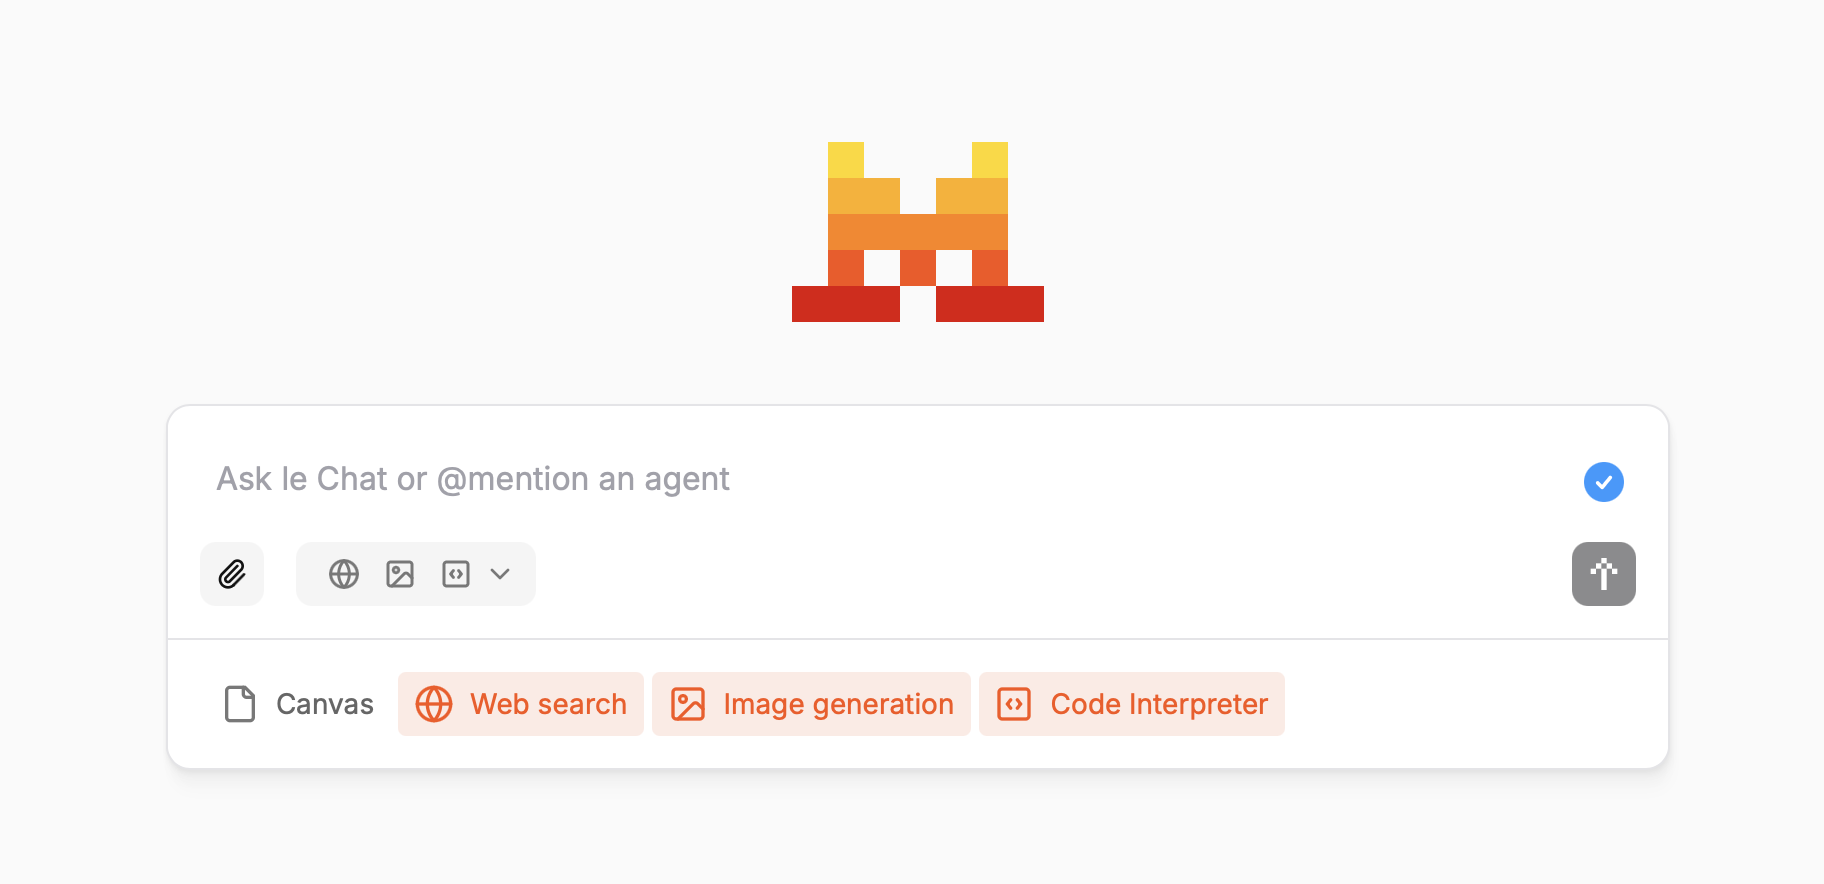Click the Mistral pixel-art logo

point(918,232)
